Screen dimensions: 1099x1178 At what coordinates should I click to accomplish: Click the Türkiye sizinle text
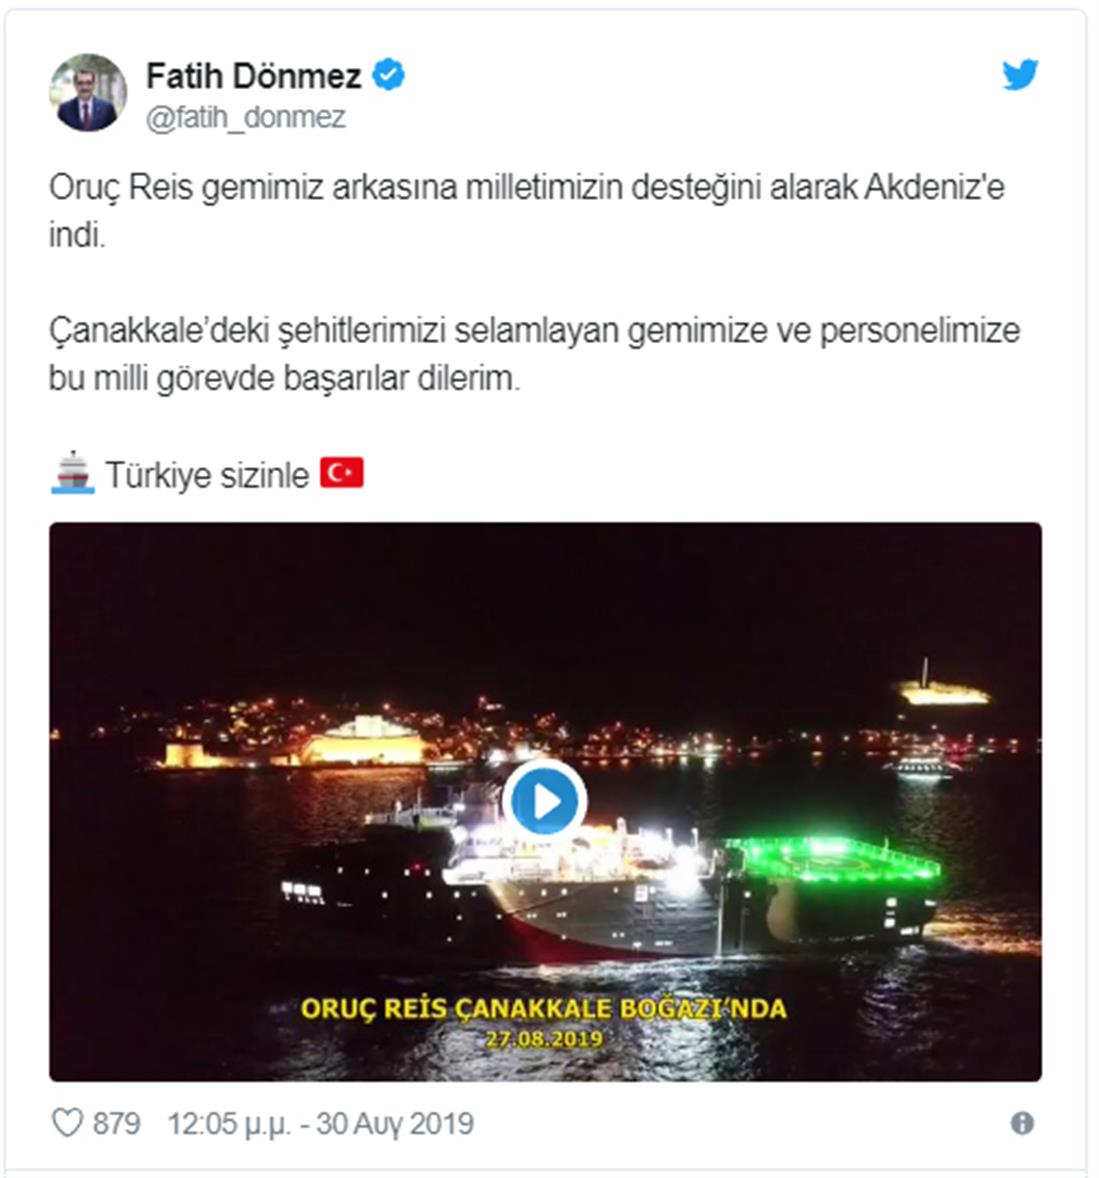207,475
